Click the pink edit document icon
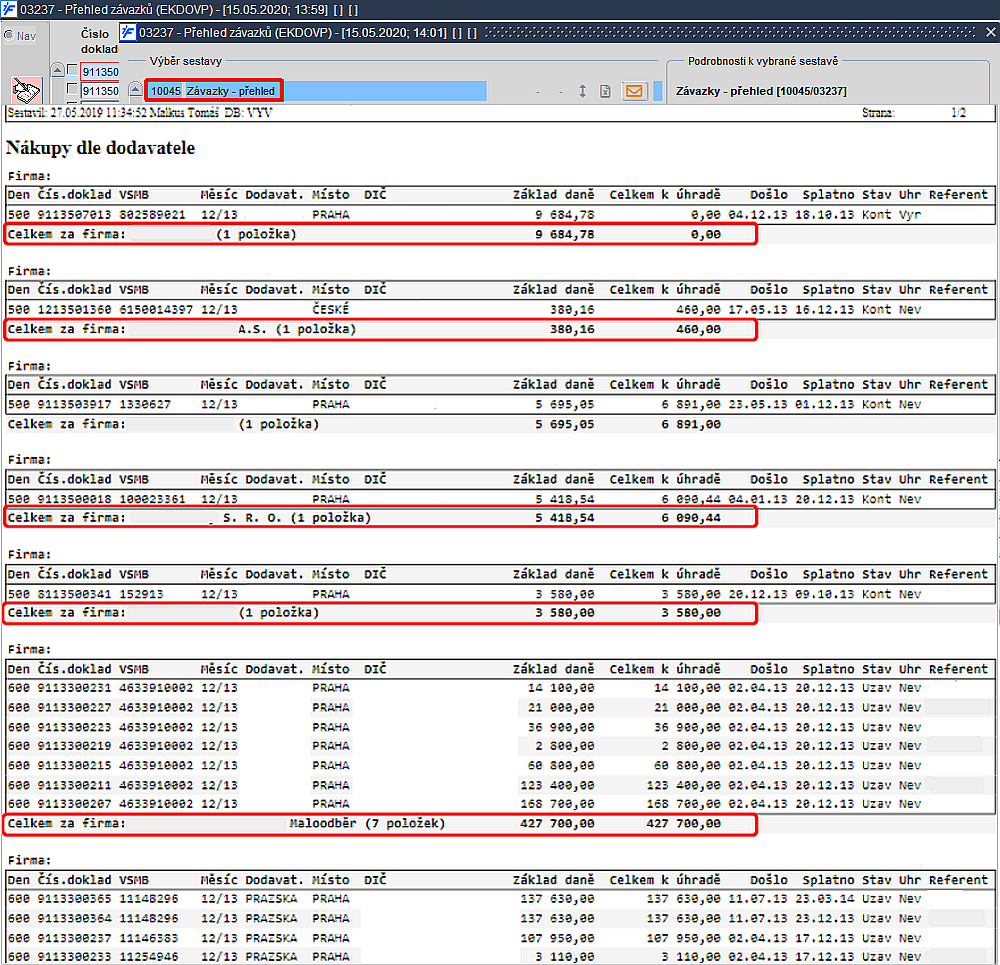Screen dimensions: 1000x965 pos(25,90)
